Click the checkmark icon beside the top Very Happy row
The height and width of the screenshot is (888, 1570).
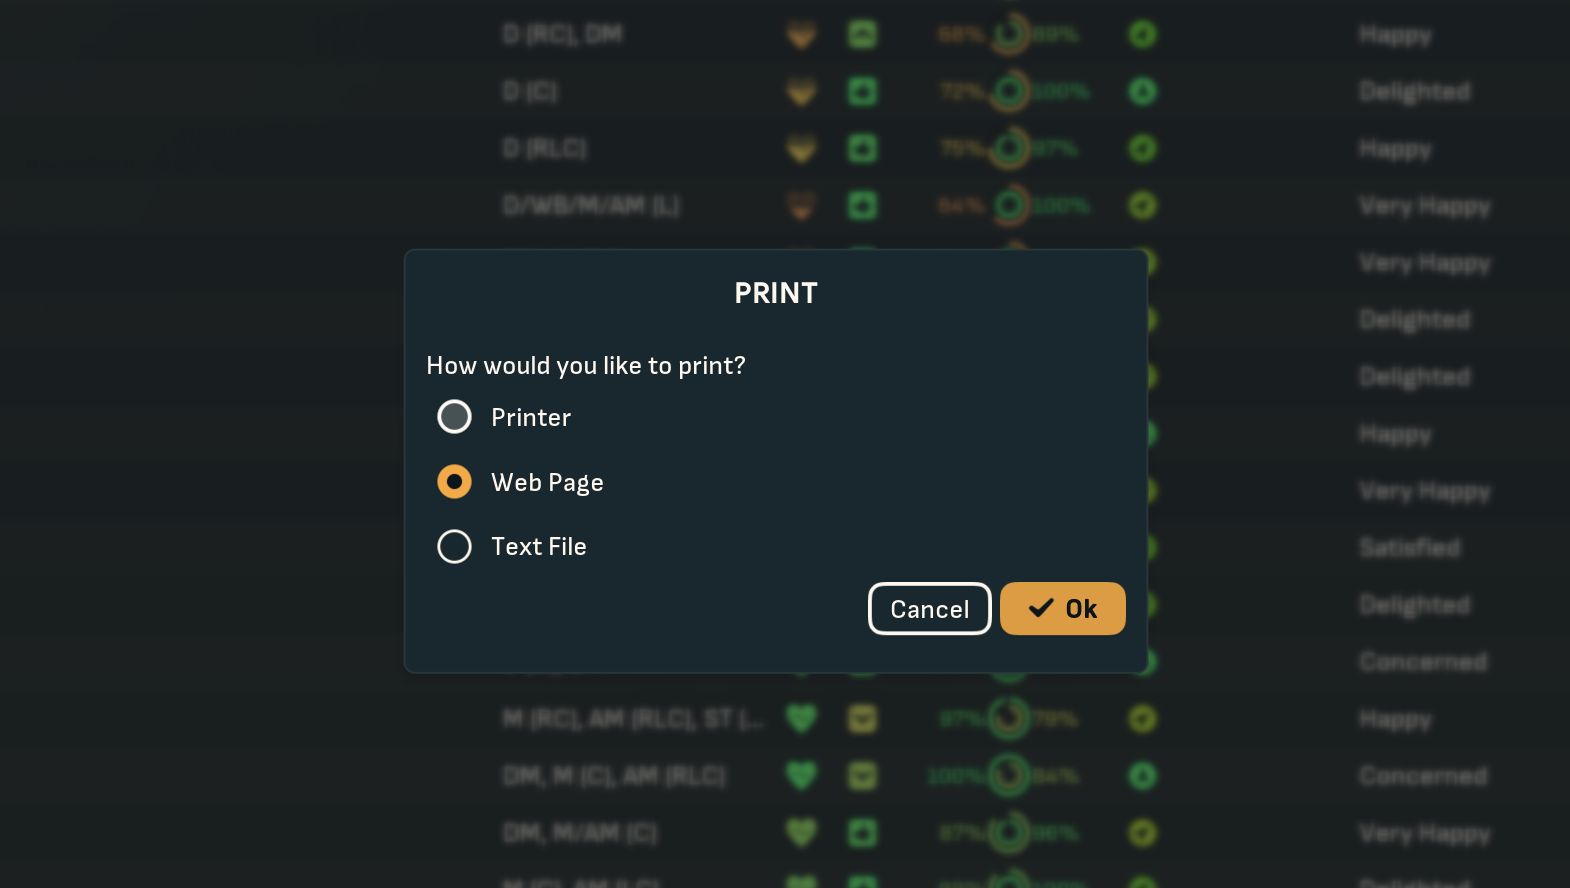(x=1141, y=263)
